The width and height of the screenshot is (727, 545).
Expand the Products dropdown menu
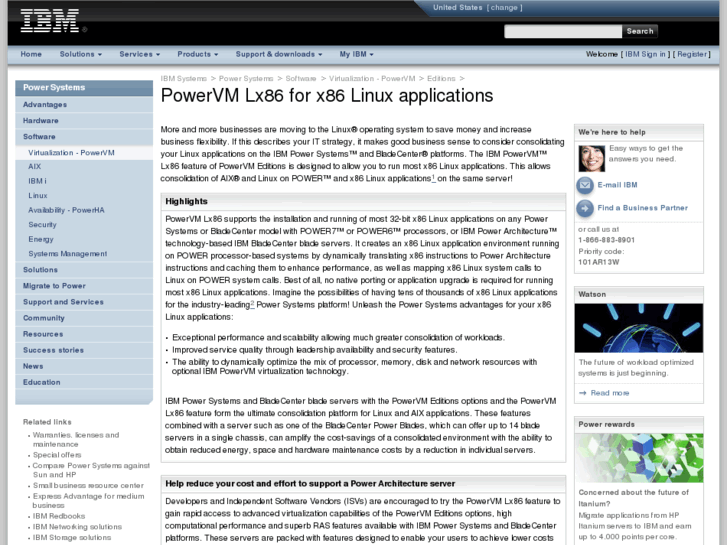(198, 54)
